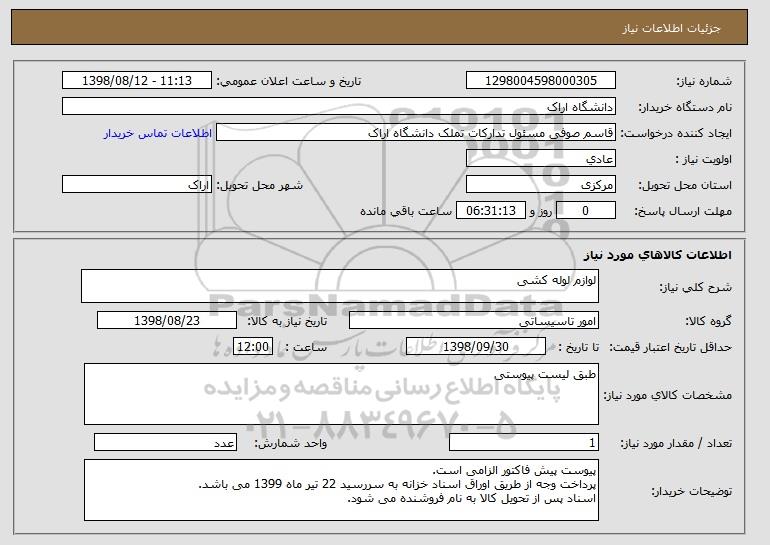Click the remaining days box showing 0
Image resolution: width=770 pixels, height=545 pixels.
(x=586, y=211)
